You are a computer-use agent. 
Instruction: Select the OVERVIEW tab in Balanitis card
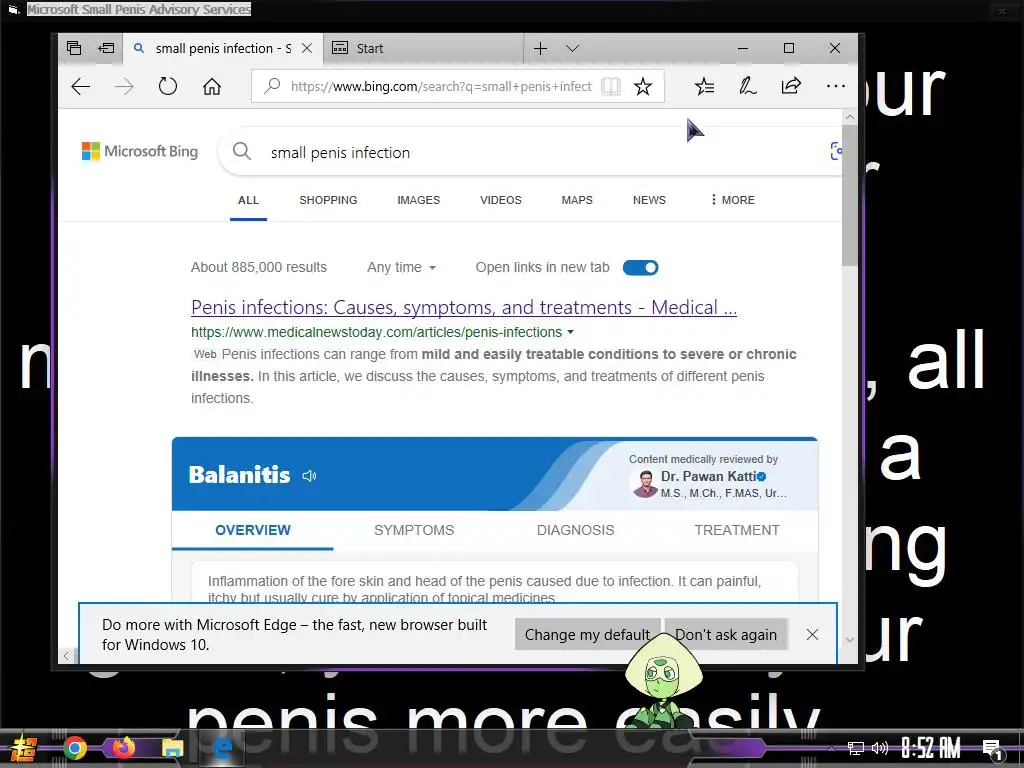[253, 530]
